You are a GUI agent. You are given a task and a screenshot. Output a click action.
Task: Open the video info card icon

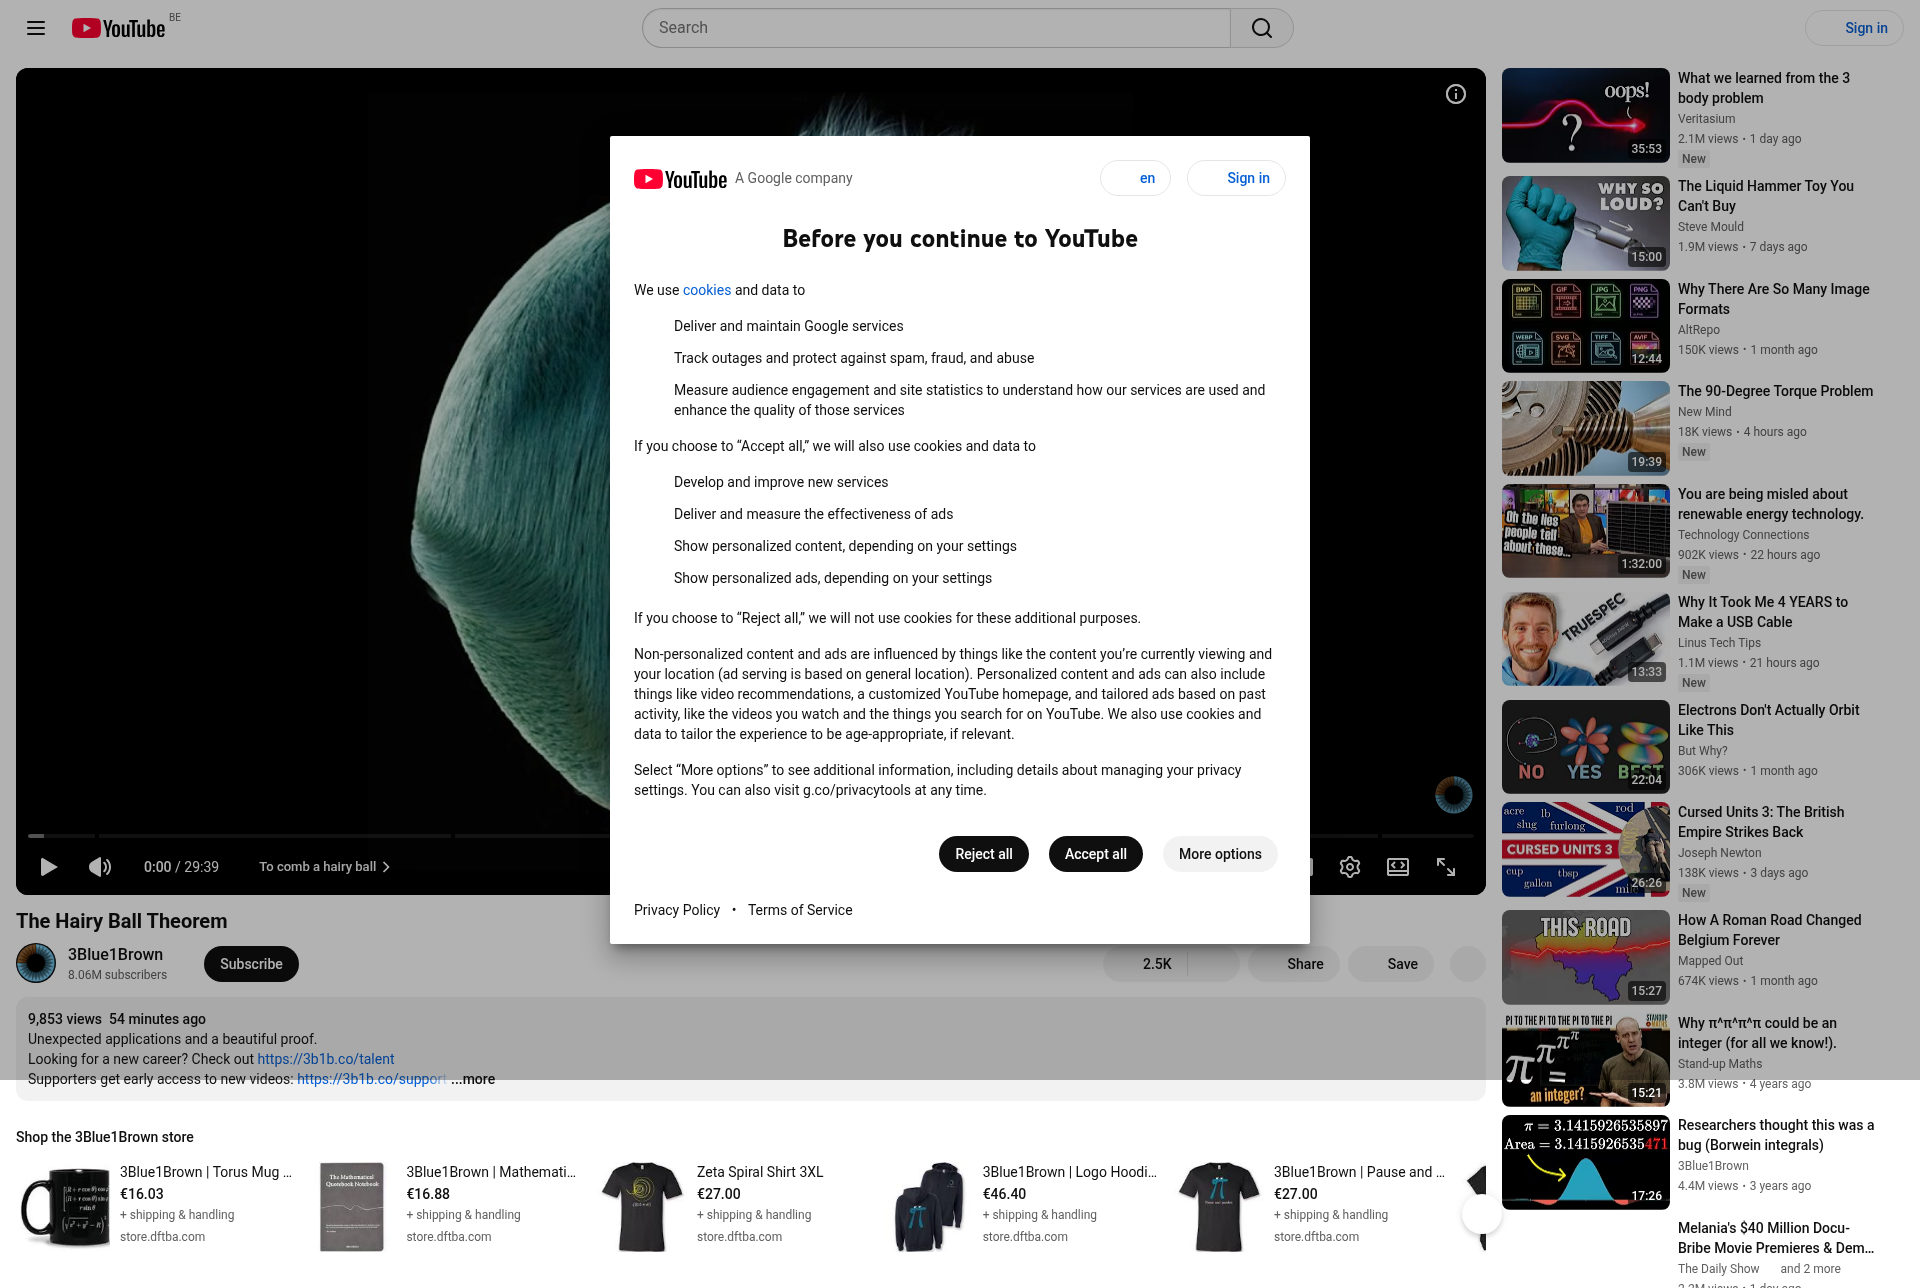tap(1456, 94)
